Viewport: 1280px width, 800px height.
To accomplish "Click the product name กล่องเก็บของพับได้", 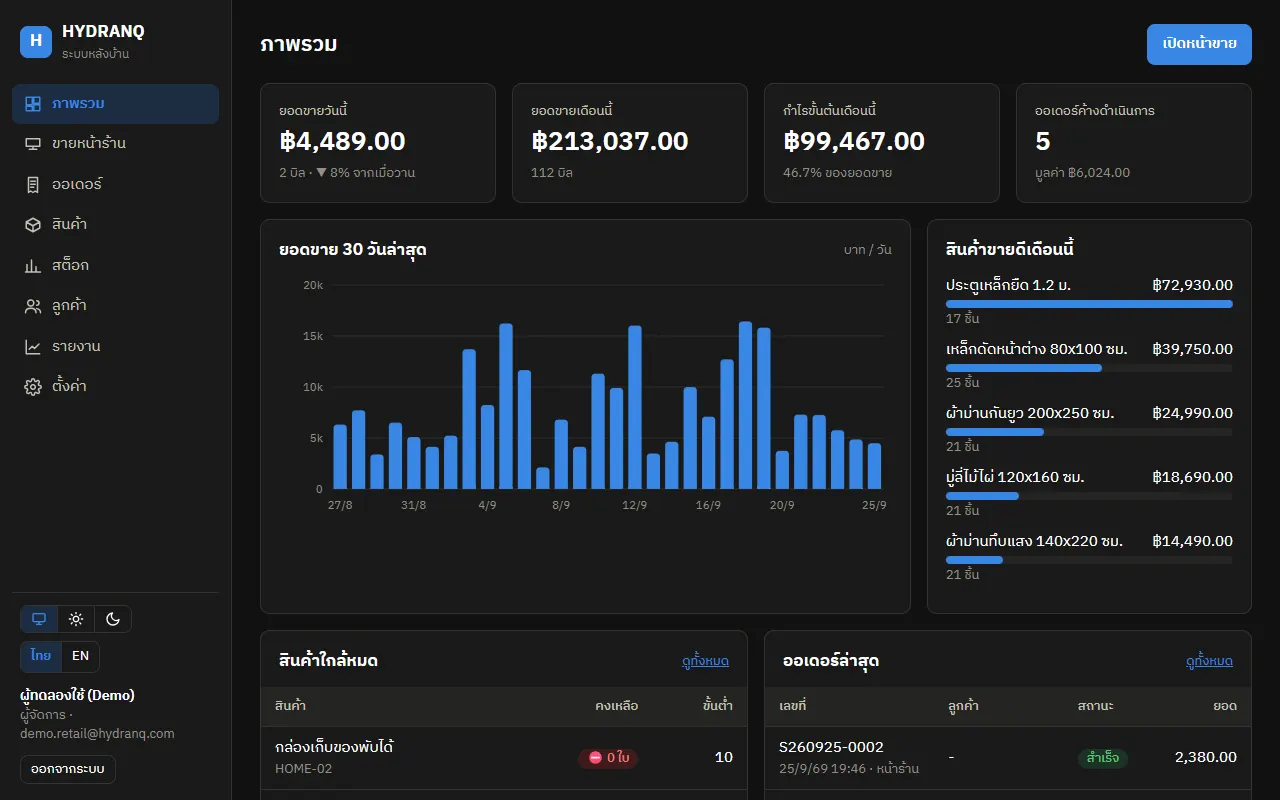I will (x=334, y=747).
